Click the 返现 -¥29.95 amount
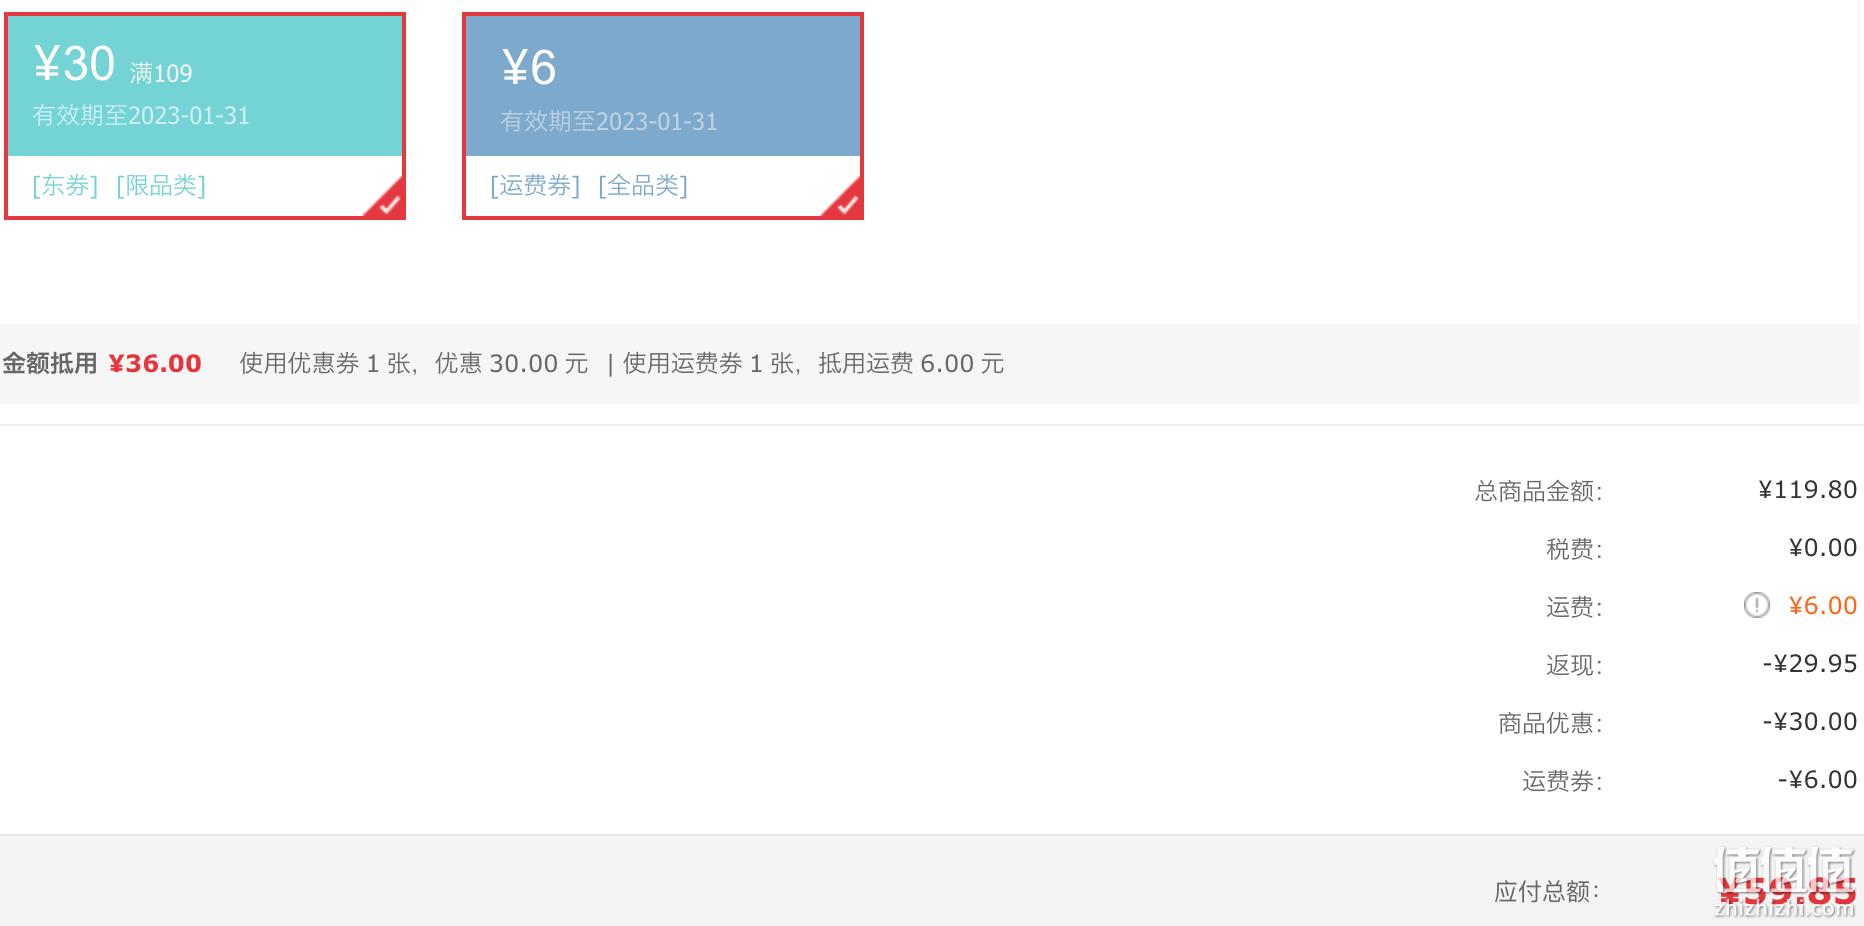Viewport: 1864px width, 926px height. (1810, 664)
